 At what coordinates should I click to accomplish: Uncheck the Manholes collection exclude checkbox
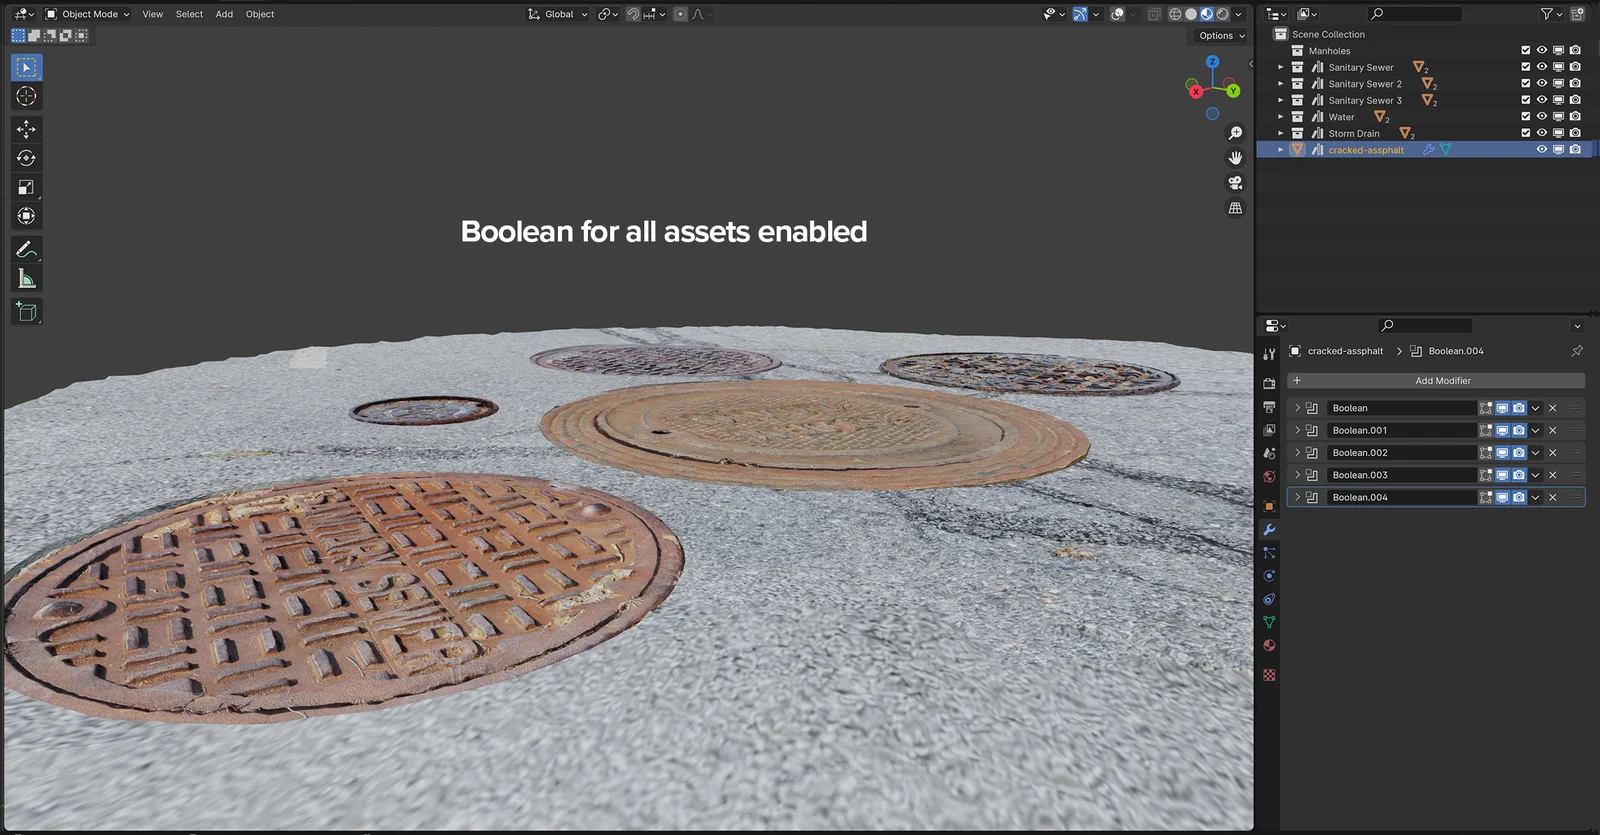pos(1525,50)
